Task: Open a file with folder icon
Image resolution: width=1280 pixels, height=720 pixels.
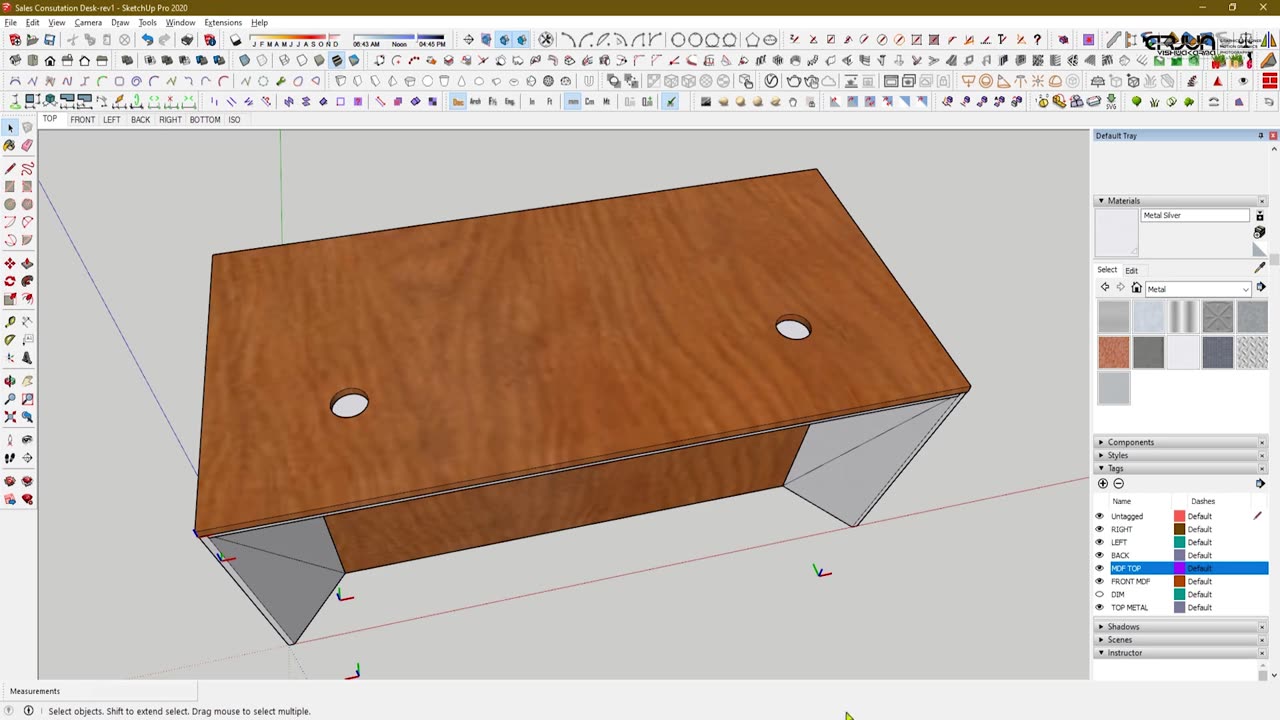Action: (x=32, y=40)
